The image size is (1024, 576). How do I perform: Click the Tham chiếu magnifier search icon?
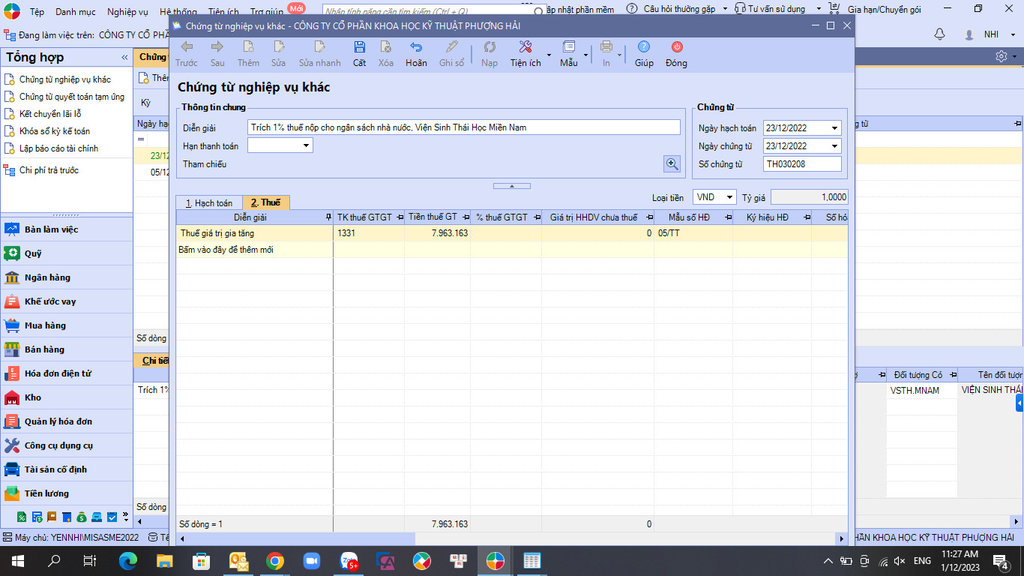[x=672, y=164]
